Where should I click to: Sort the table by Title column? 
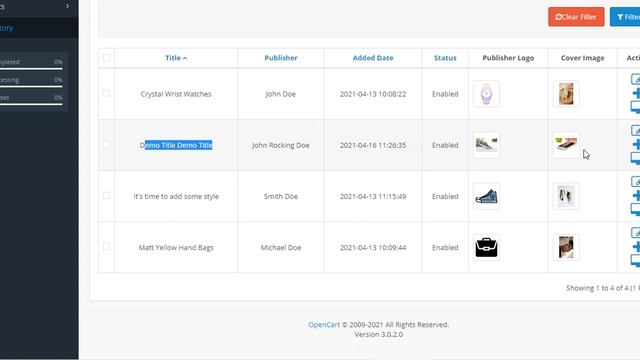pos(176,58)
